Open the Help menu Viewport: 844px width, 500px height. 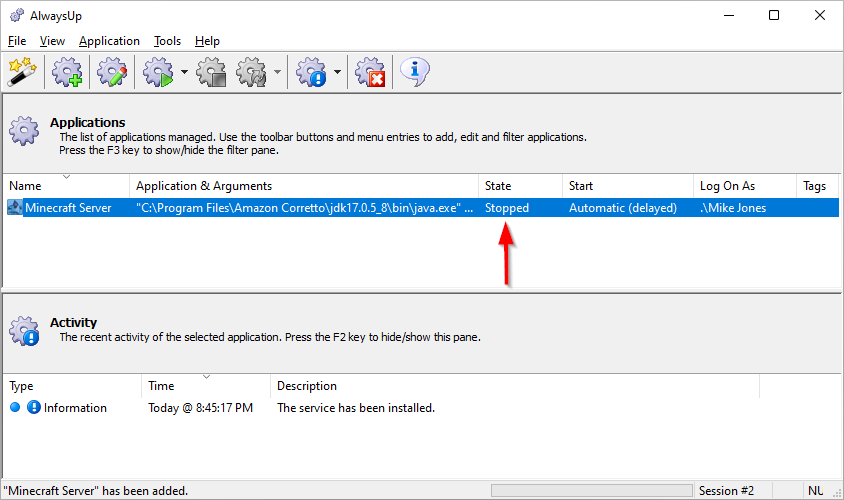(207, 41)
